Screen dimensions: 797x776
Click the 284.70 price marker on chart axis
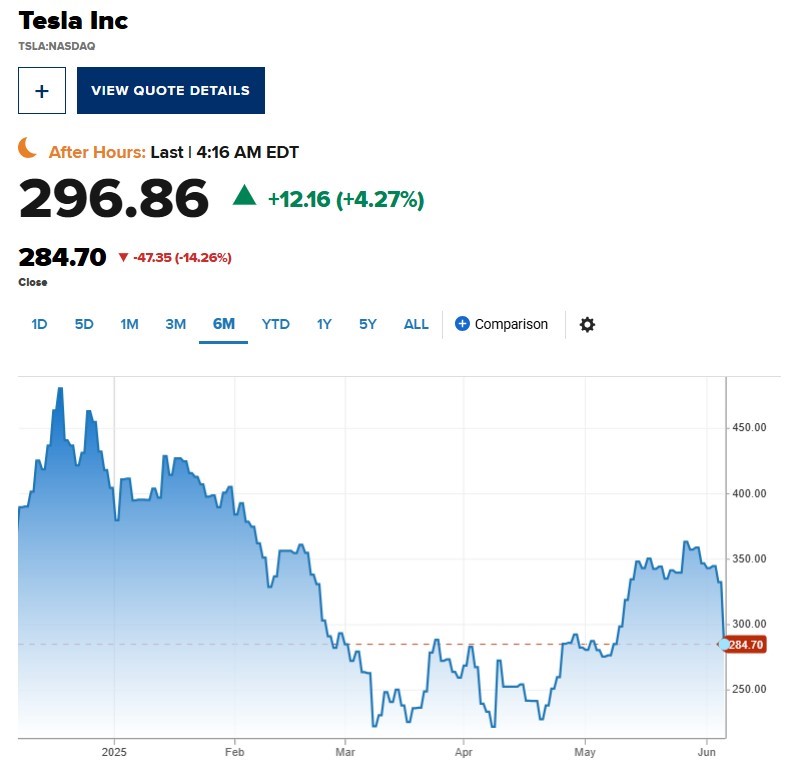coord(747,645)
